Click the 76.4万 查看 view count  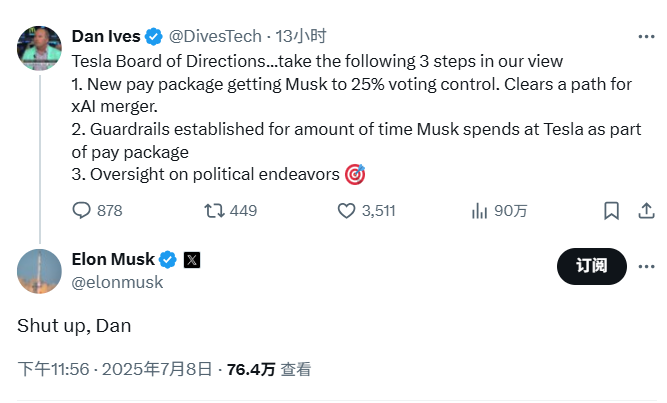(x=268, y=369)
